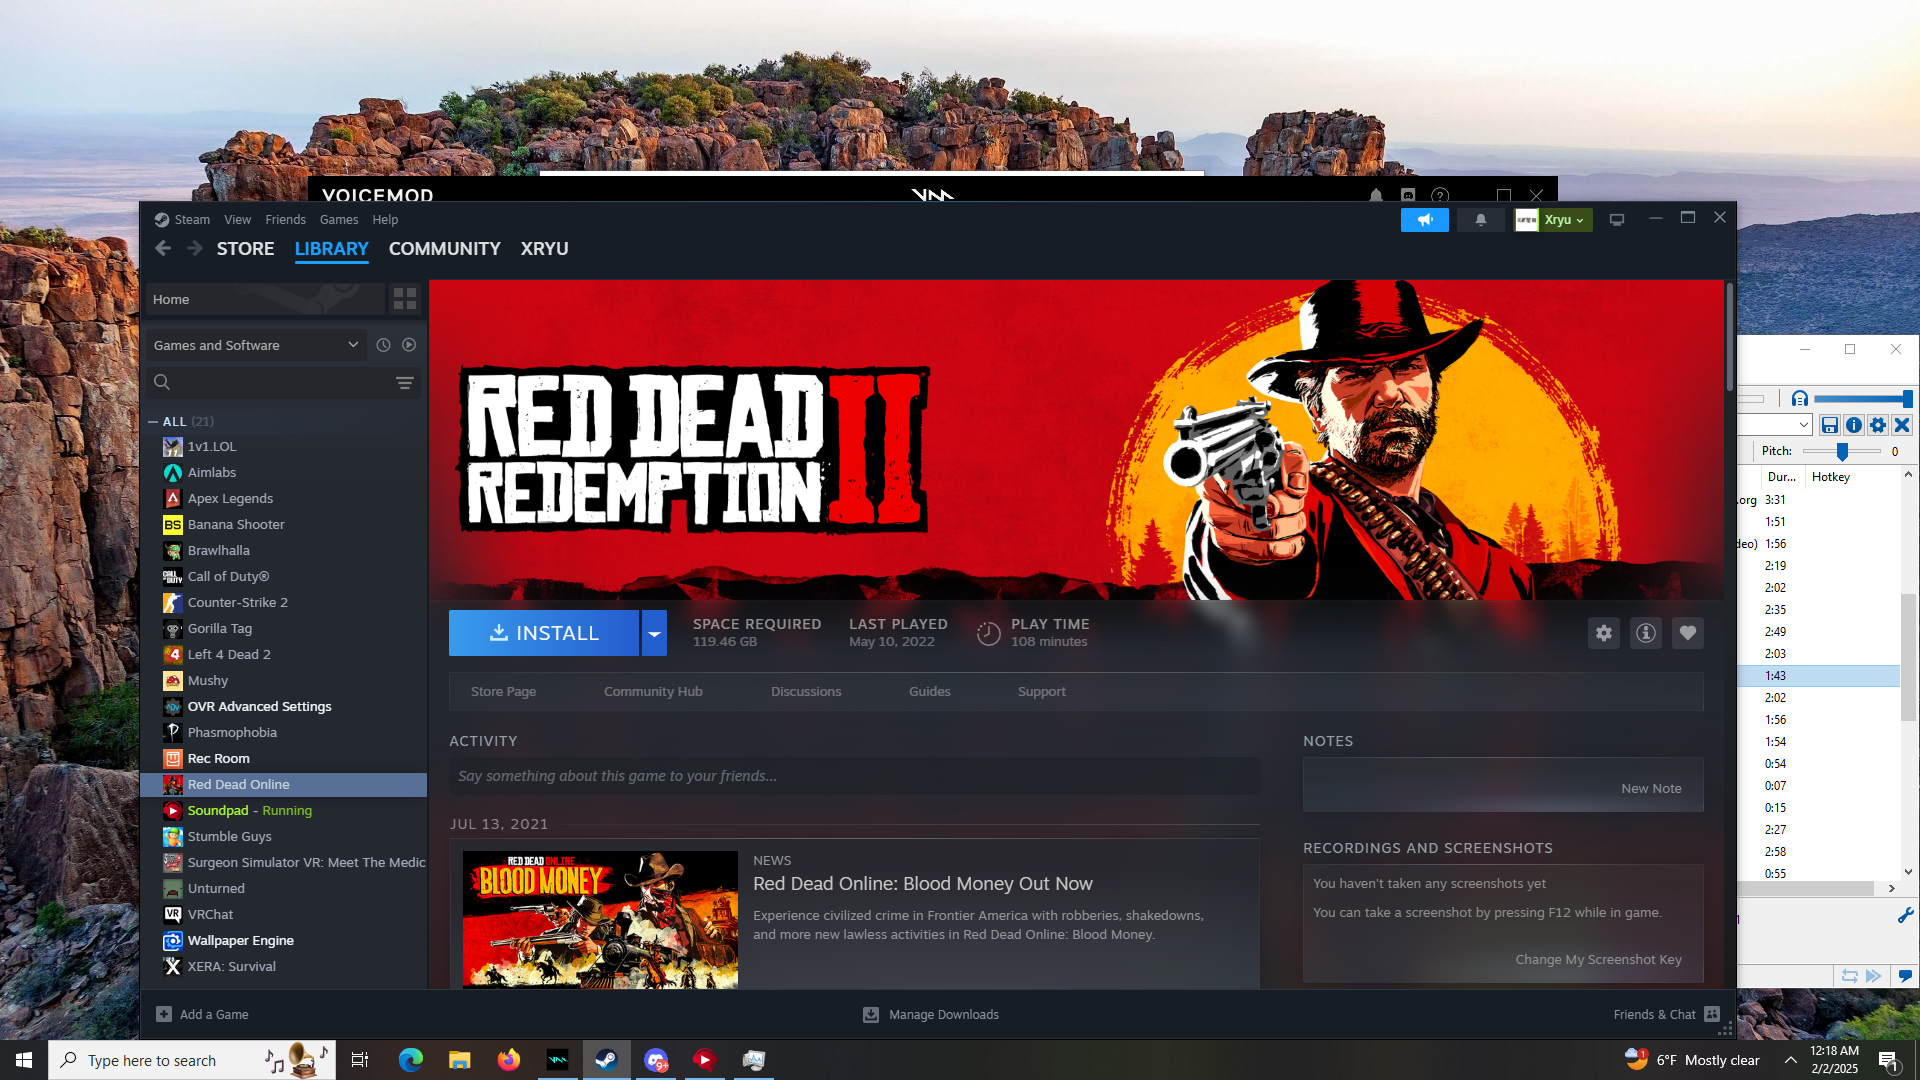
Task: Open advanced filter options icon
Action: (405, 383)
